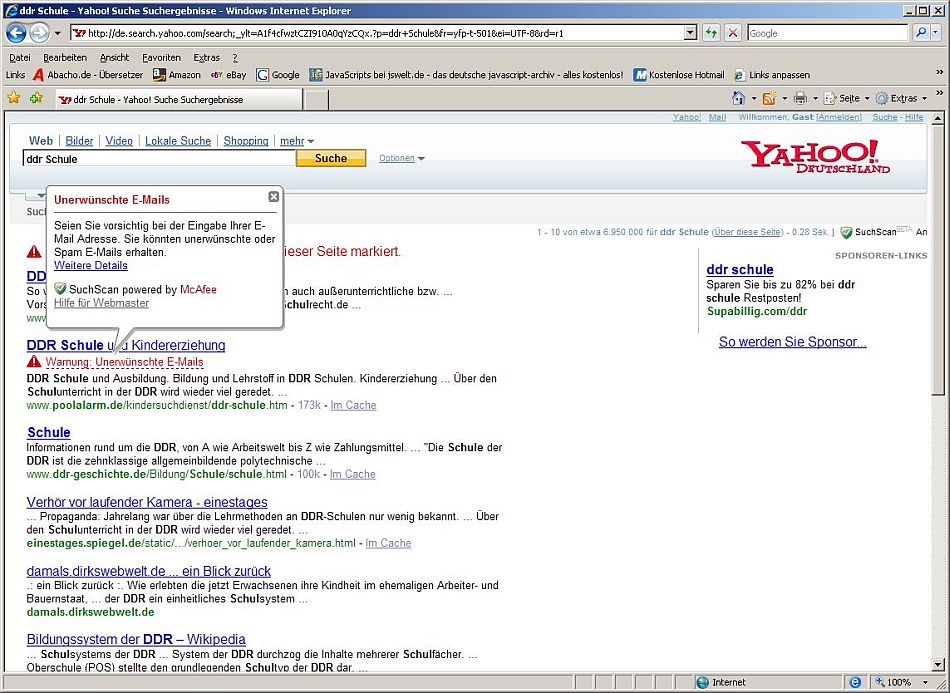Screen dimensions: 950x693
Task: Click warning triangle beside Warnung: Unerwünschte E-Mails
Action: pos(34,362)
